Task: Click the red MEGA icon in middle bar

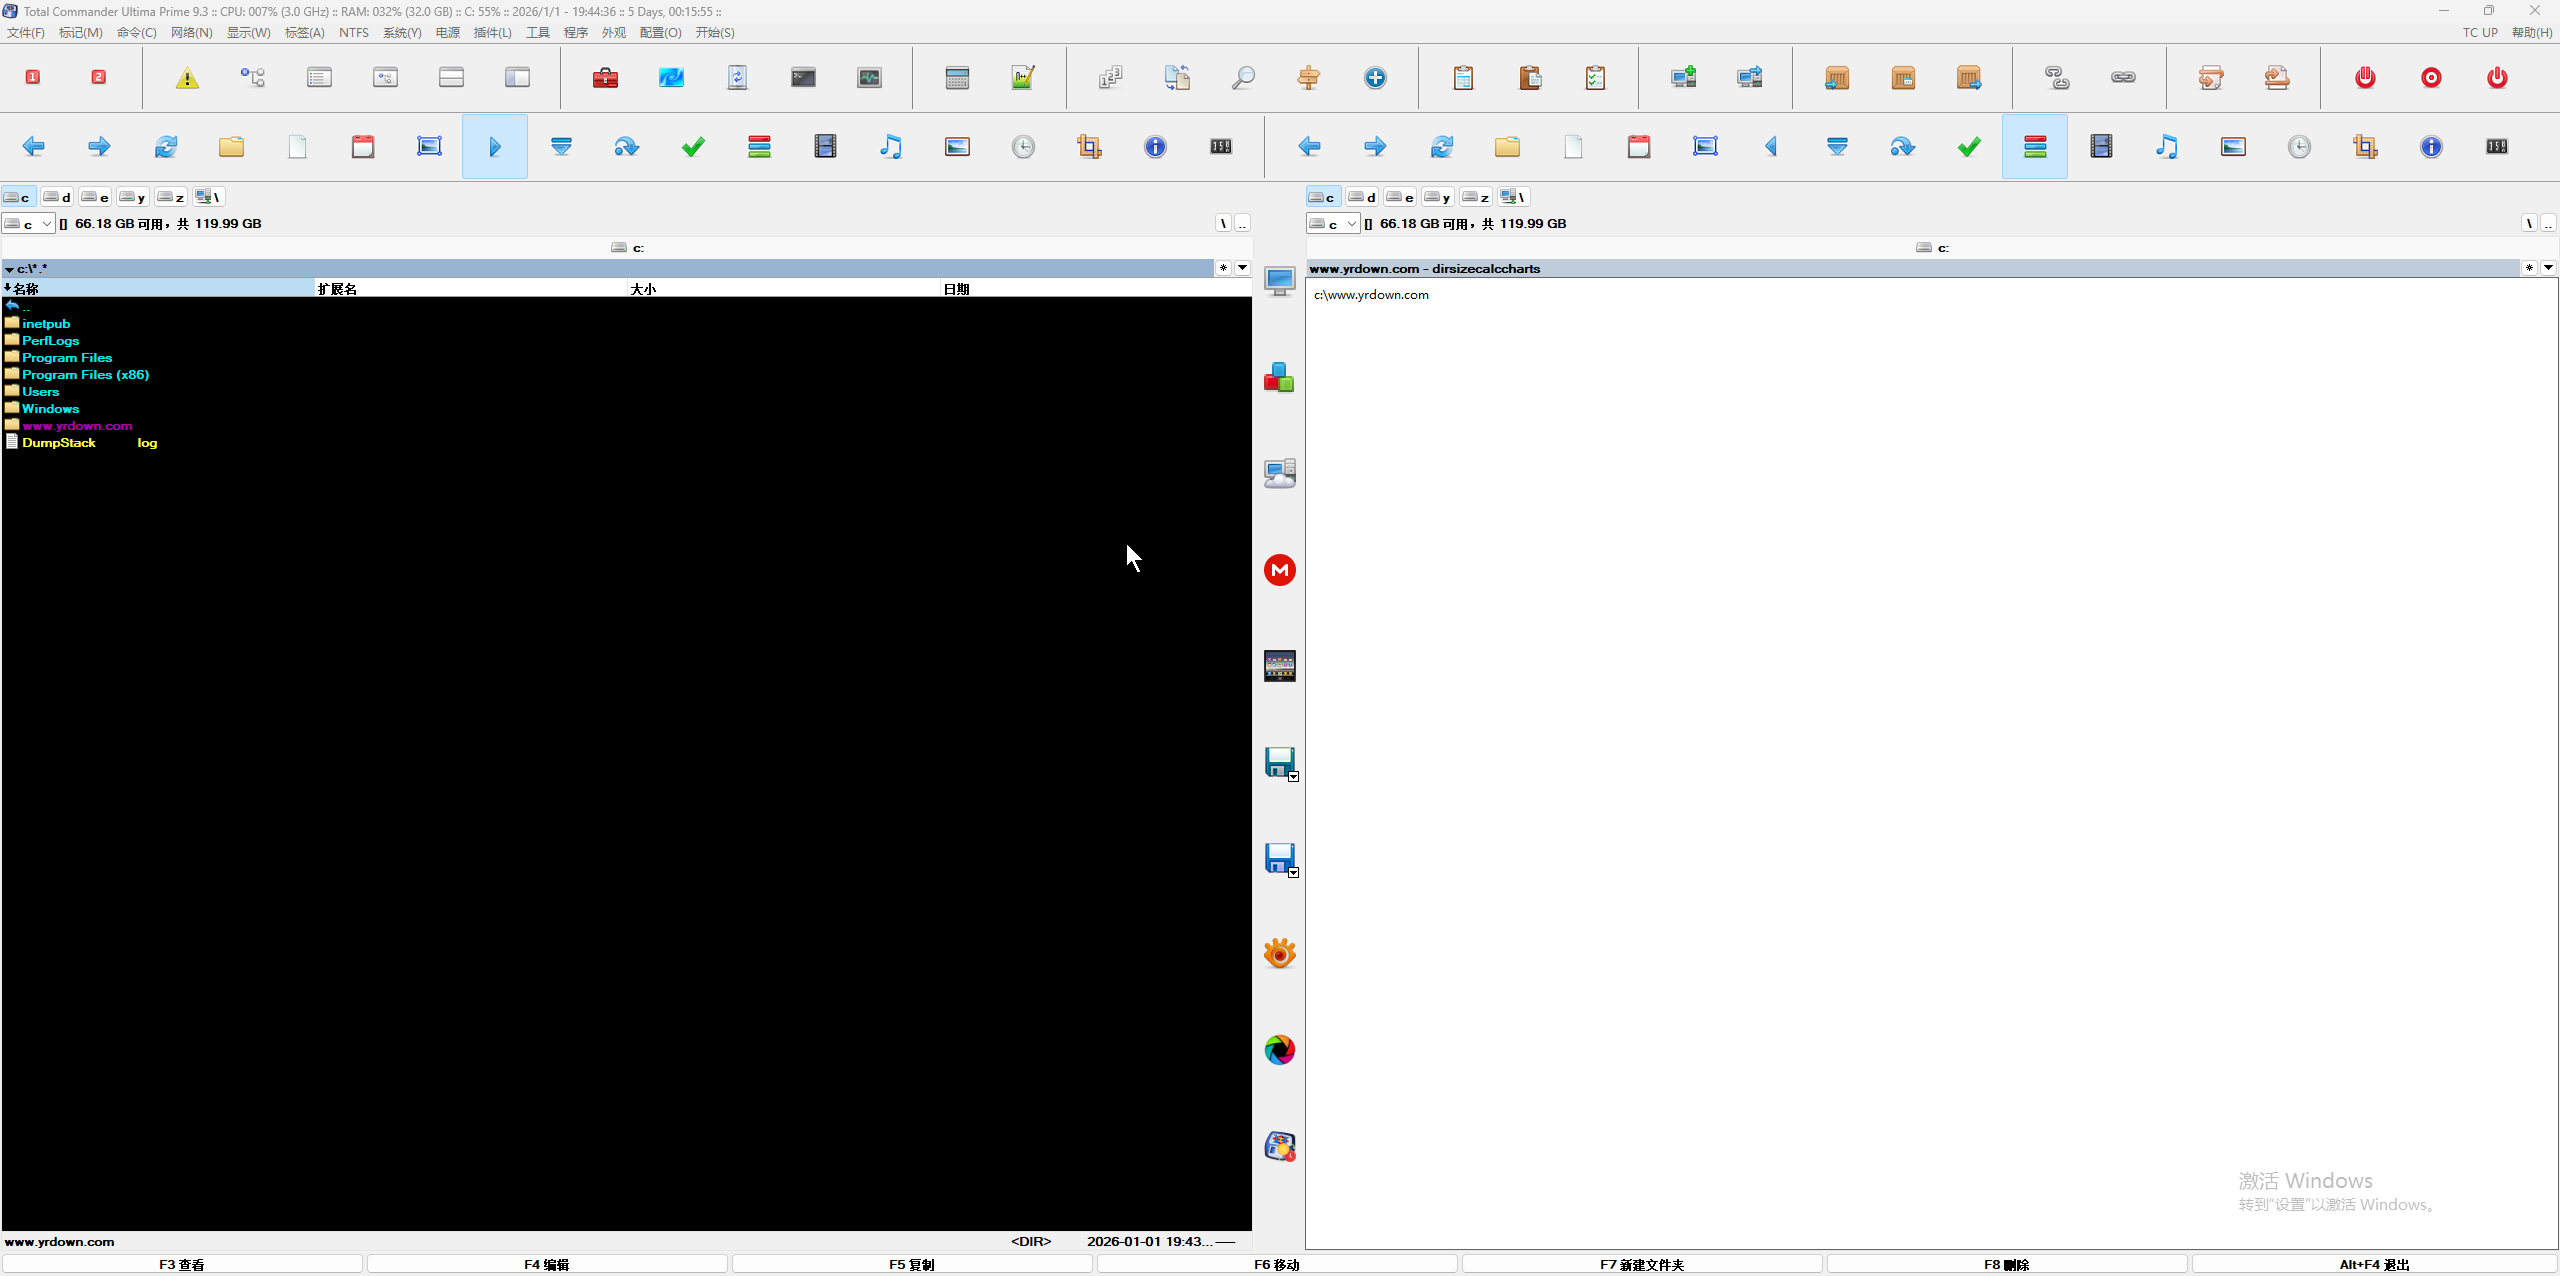Action: click(x=1279, y=570)
